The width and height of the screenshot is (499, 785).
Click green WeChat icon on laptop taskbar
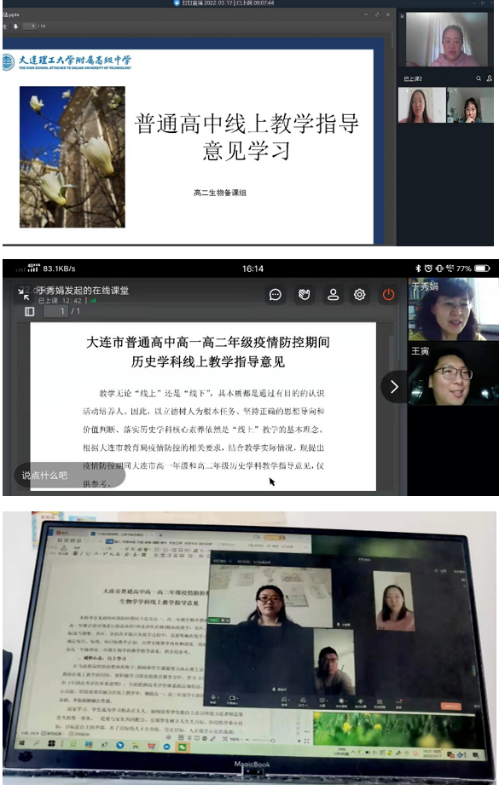click(x=182, y=747)
